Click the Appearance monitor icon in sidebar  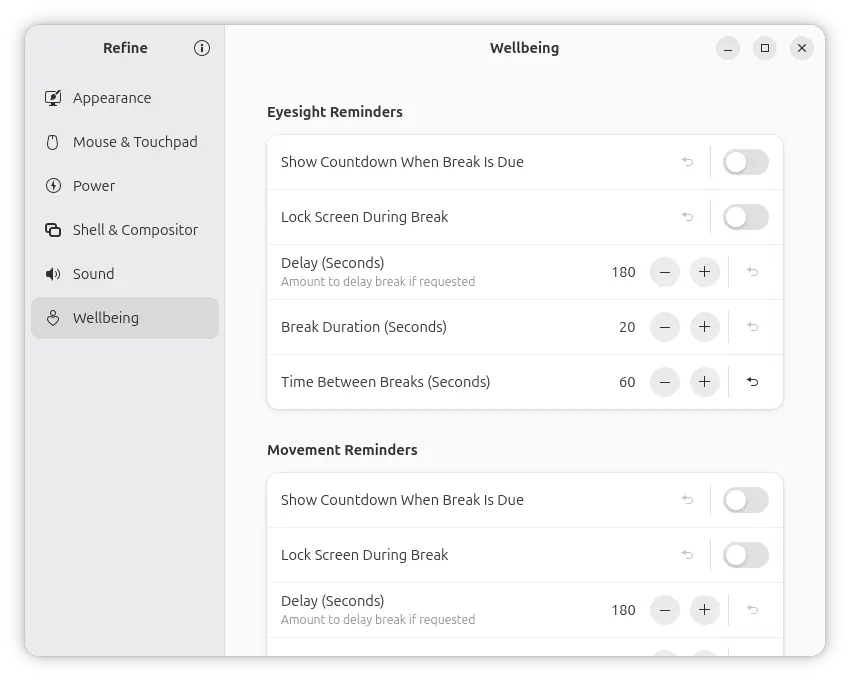coord(53,98)
